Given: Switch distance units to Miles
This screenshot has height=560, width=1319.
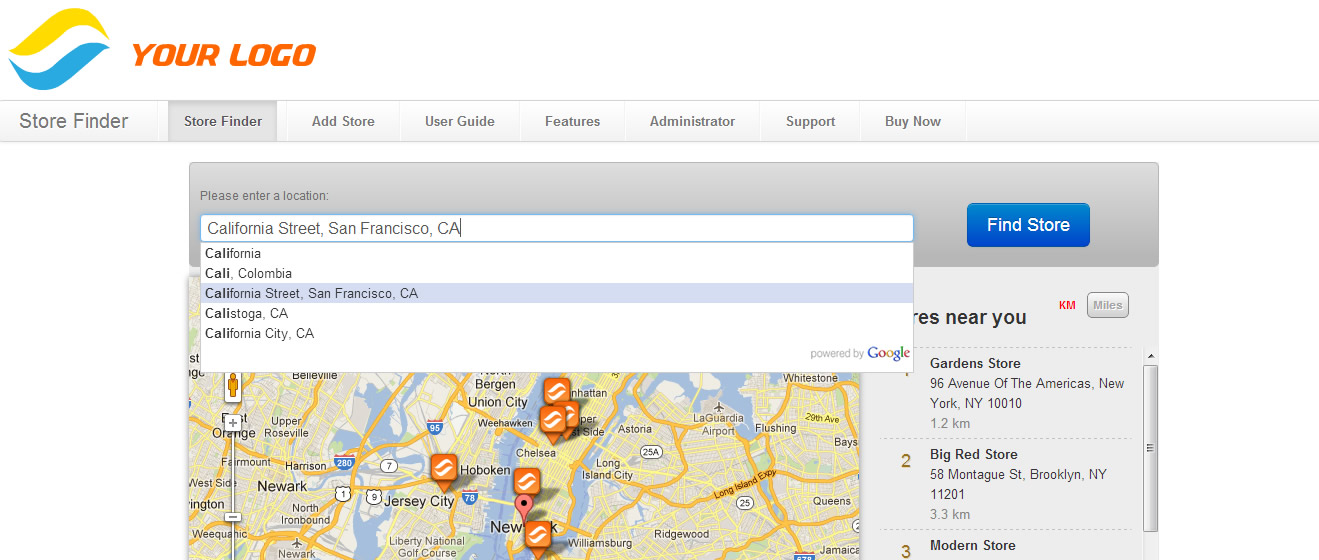Looking at the screenshot, I should [x=1107, y=305].
